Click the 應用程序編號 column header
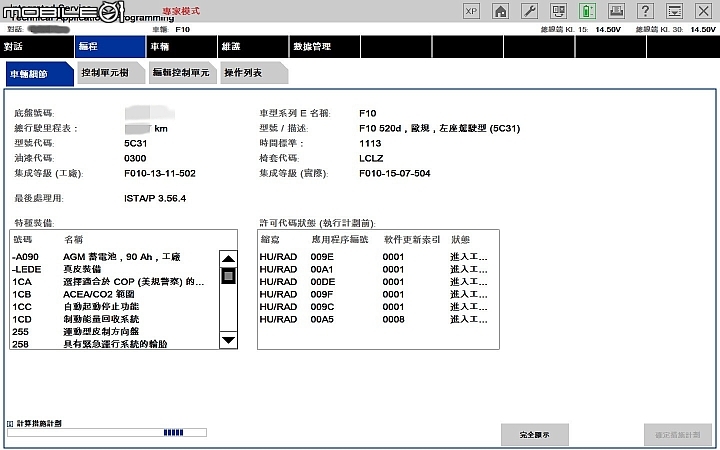Viewport: 720px width, 450px height. (340, 239)
